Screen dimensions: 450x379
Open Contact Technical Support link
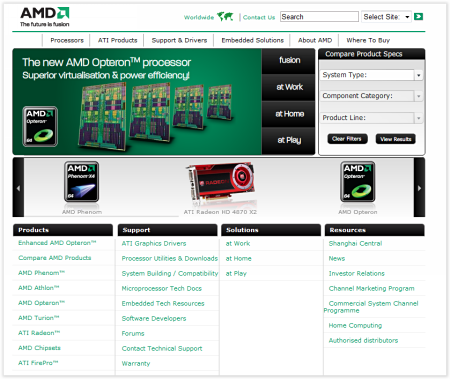pos(162,348)
